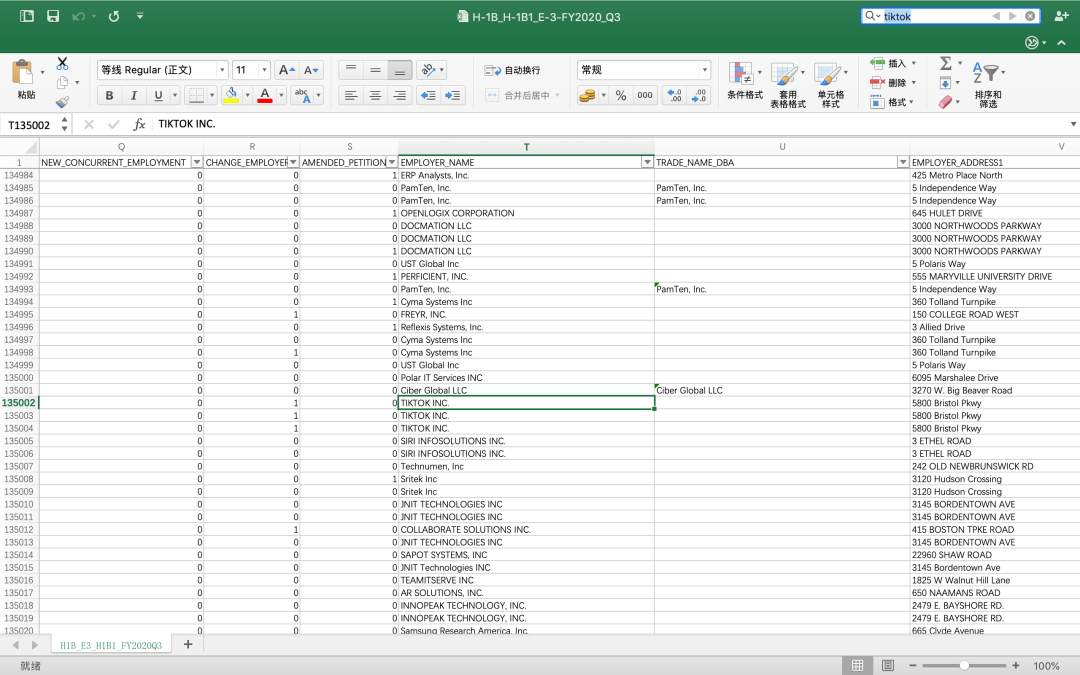1080x675 pixels.
Task: Click the center text alignment icon
Action: click(x=375, y=95)
